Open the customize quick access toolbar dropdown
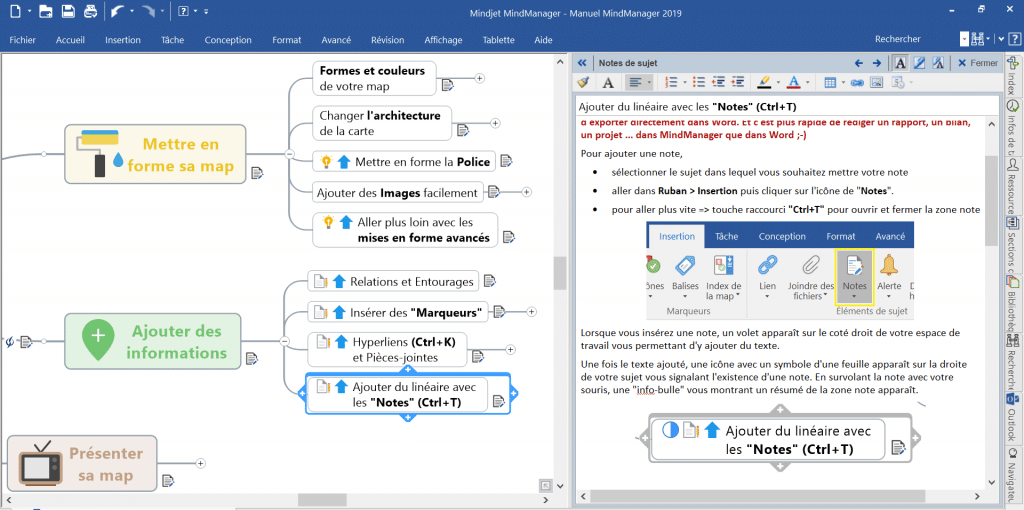Image resolution: width=1024 pixels, height=510 pixels. [x=206, y=11]
